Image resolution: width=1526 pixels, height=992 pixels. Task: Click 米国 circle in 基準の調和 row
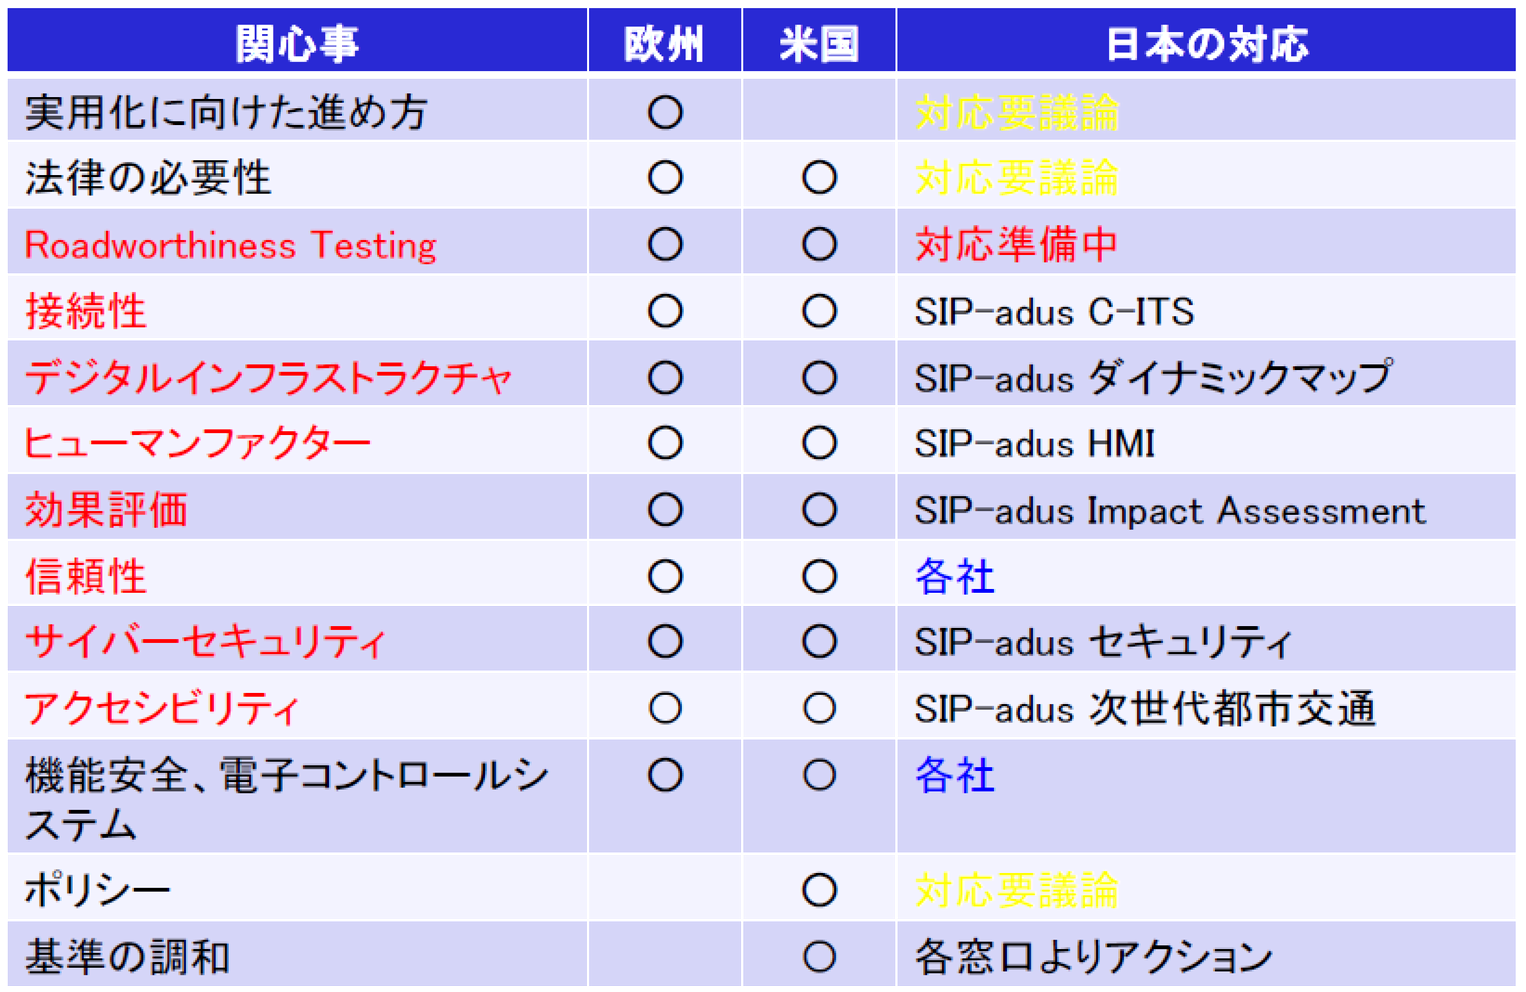819,957
